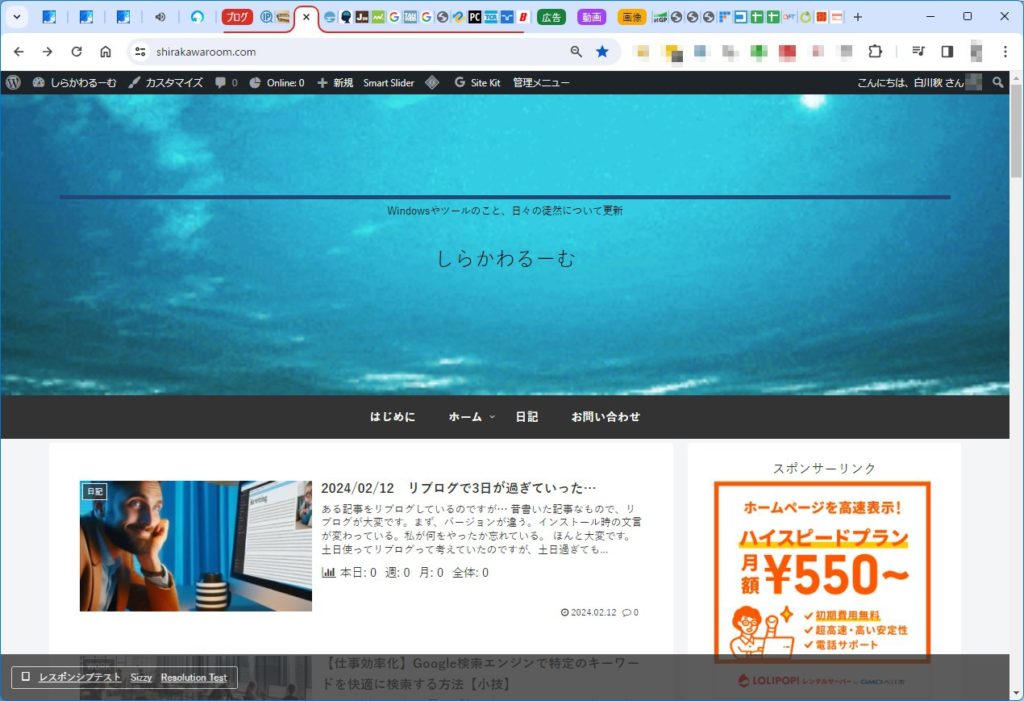Select お問い合わせ in the navigation menu

(x=605, y=417)
